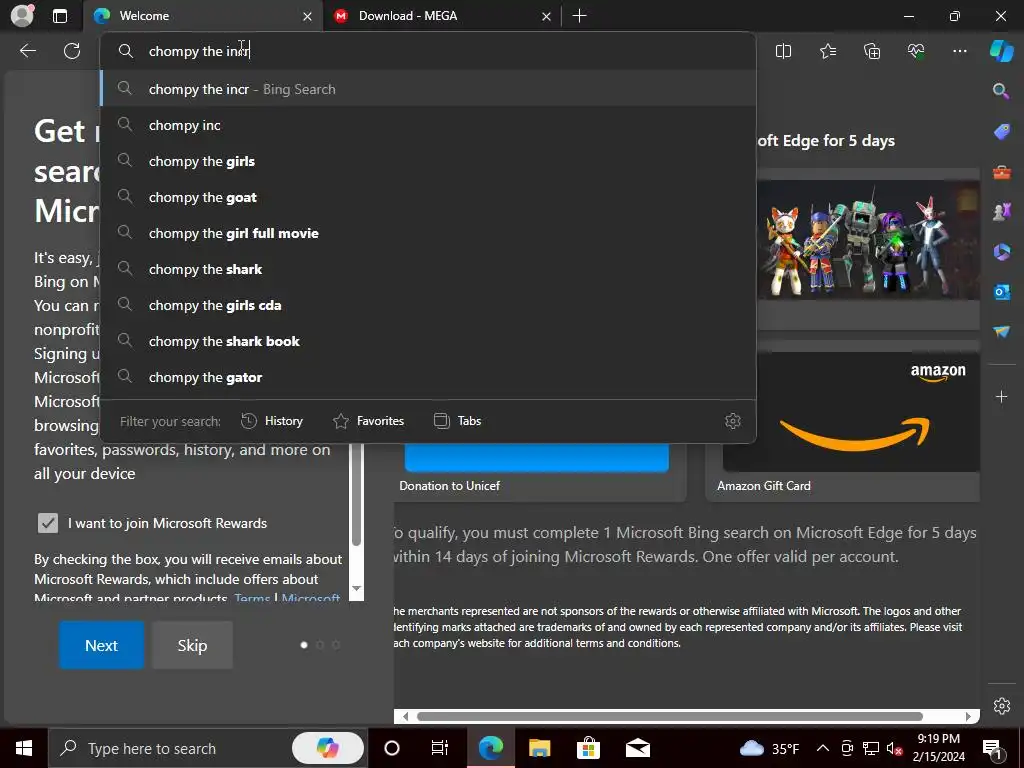The height and width of the screenshot is (768, 1024).
Task: Filter search by Favorites
Action: point(368,421)
